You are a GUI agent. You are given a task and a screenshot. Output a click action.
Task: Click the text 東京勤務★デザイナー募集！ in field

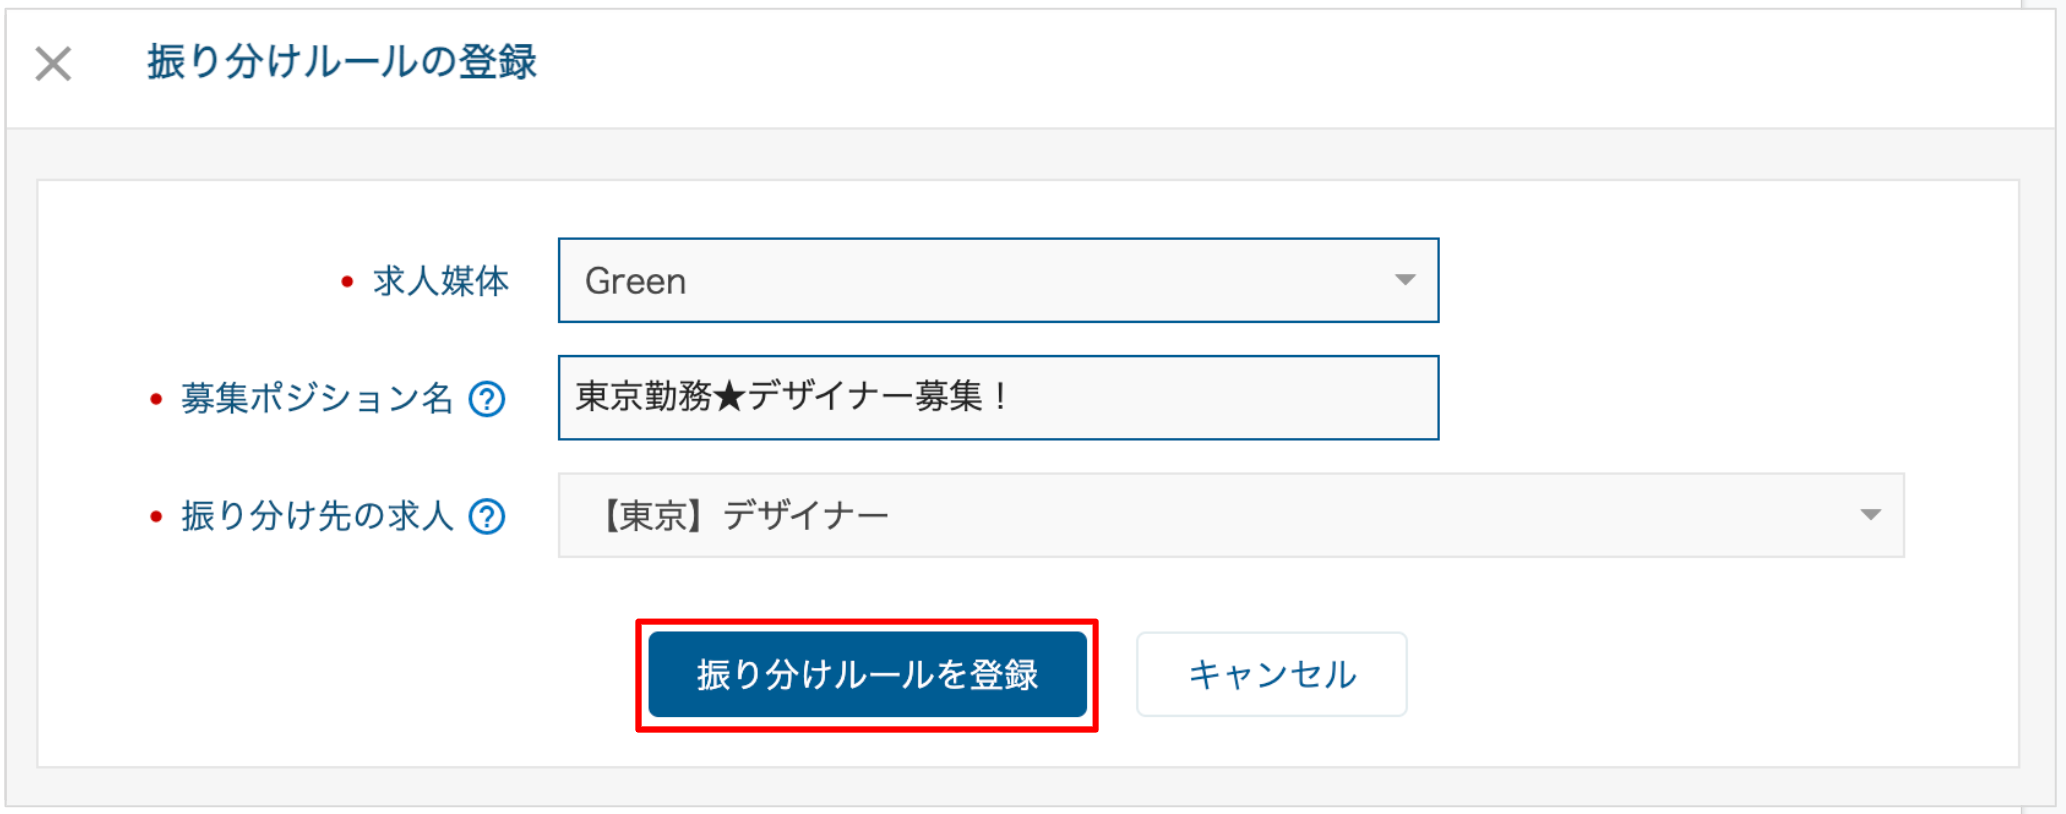click(794, 397)
